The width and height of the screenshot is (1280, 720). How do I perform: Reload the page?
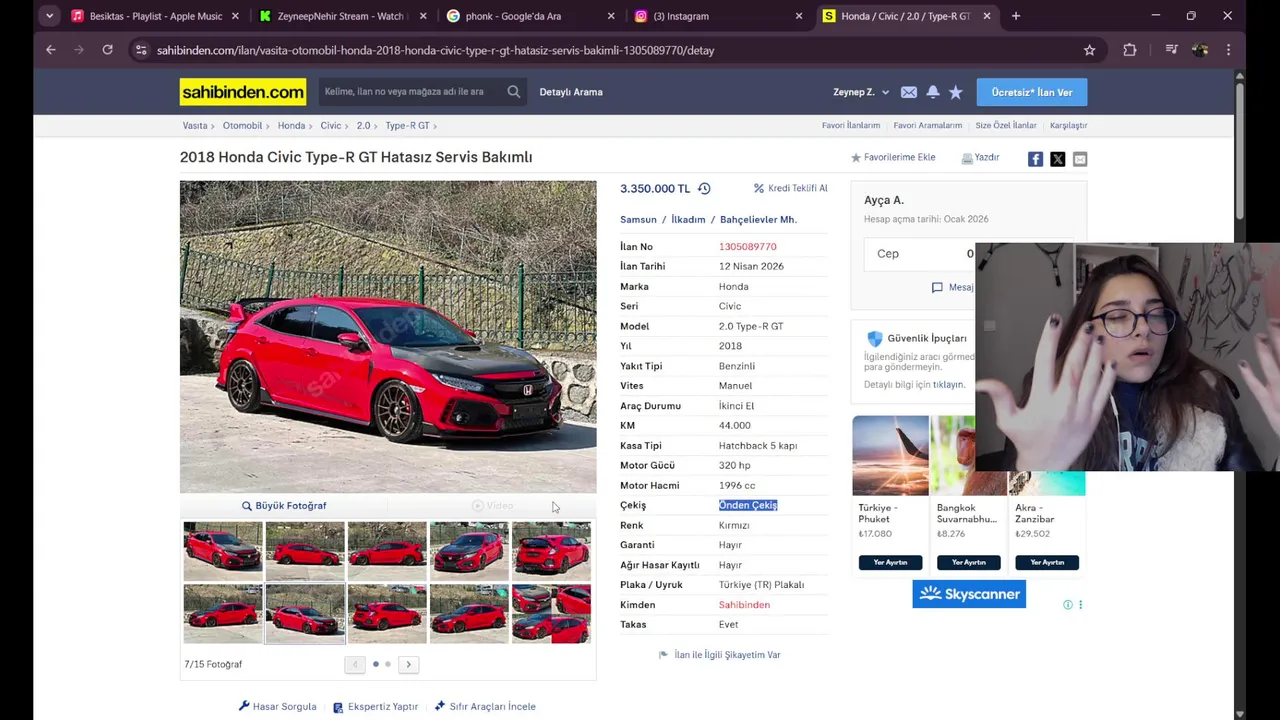107,50
